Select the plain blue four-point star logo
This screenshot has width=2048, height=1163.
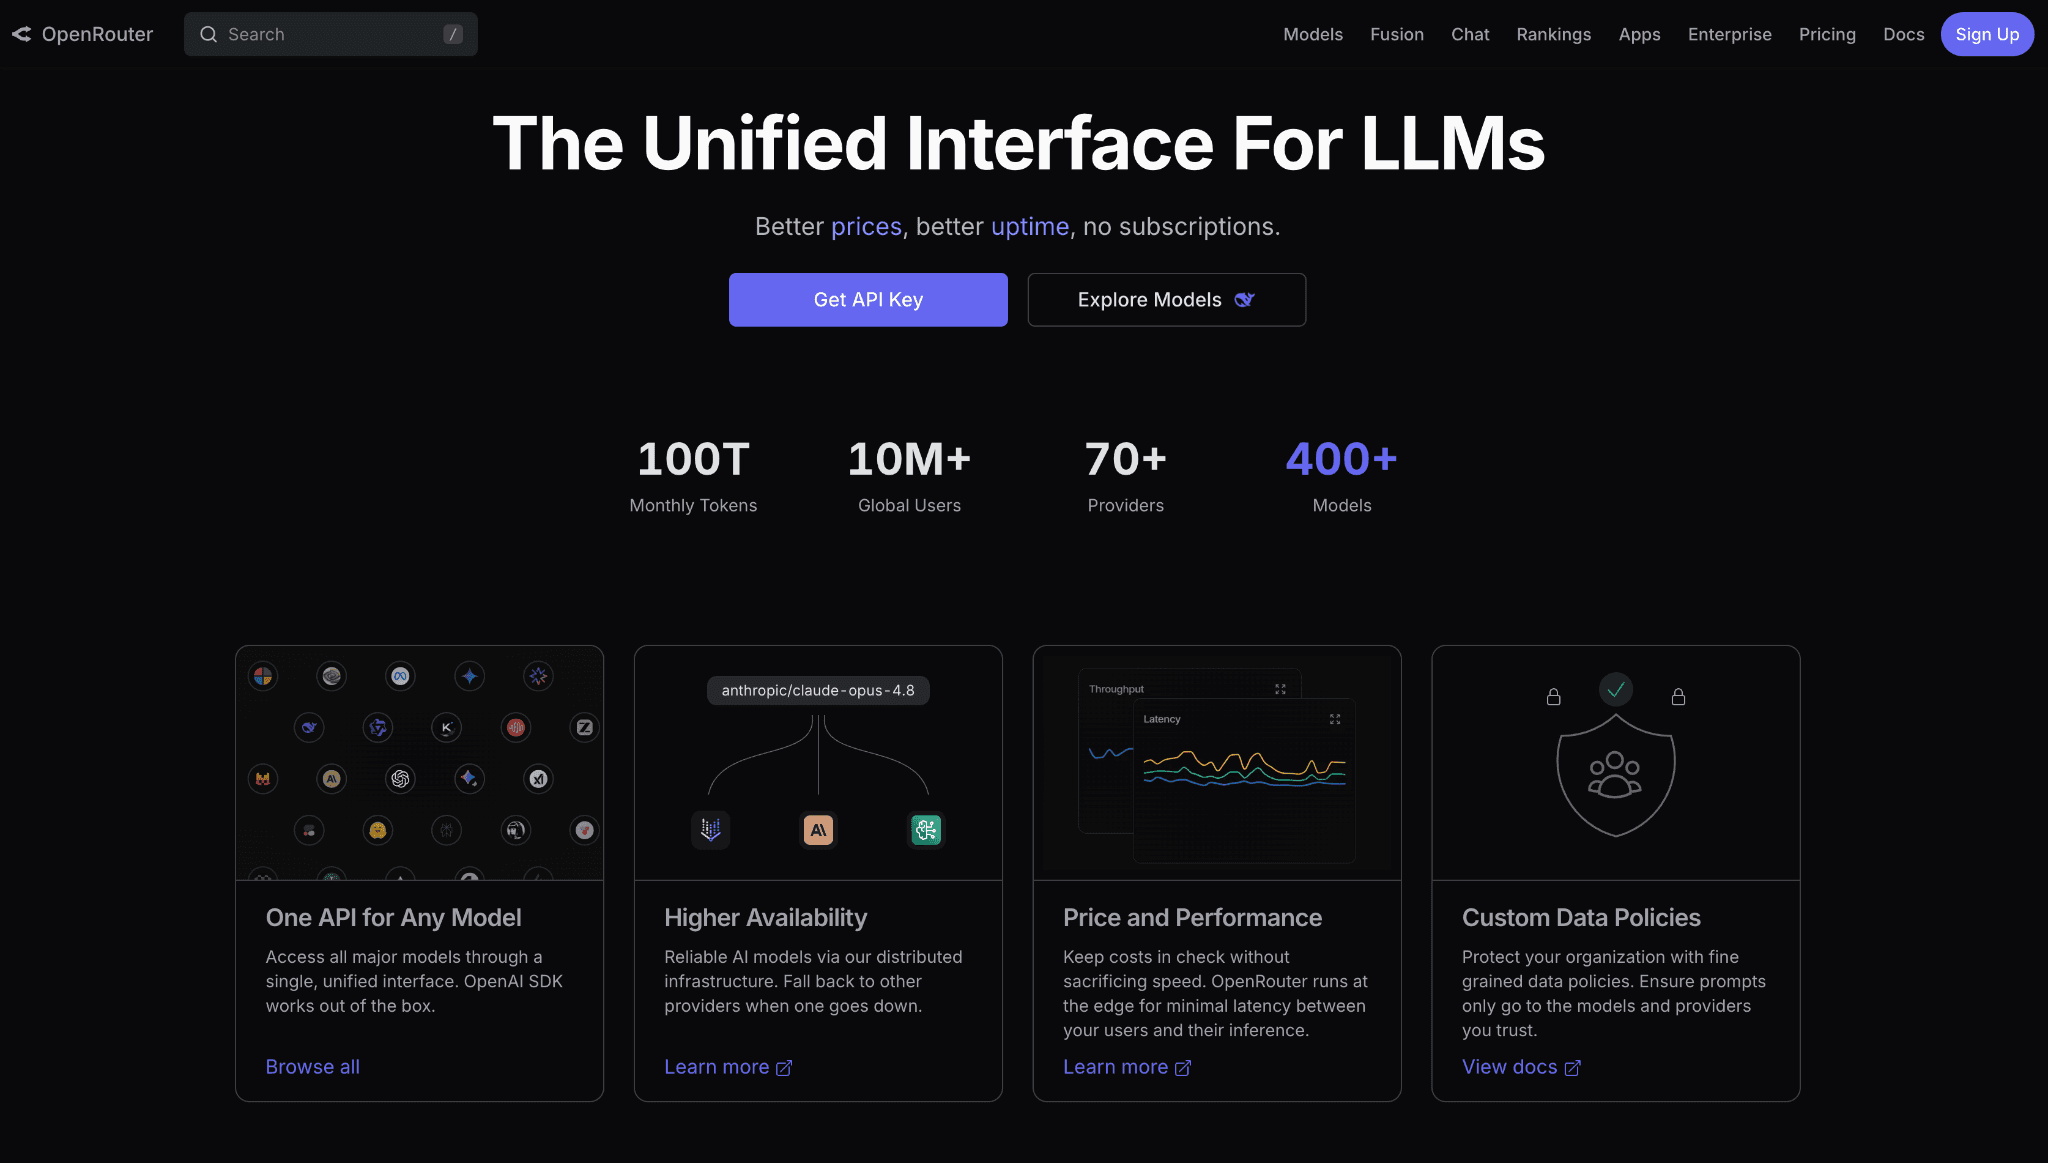tap(469, 677)
